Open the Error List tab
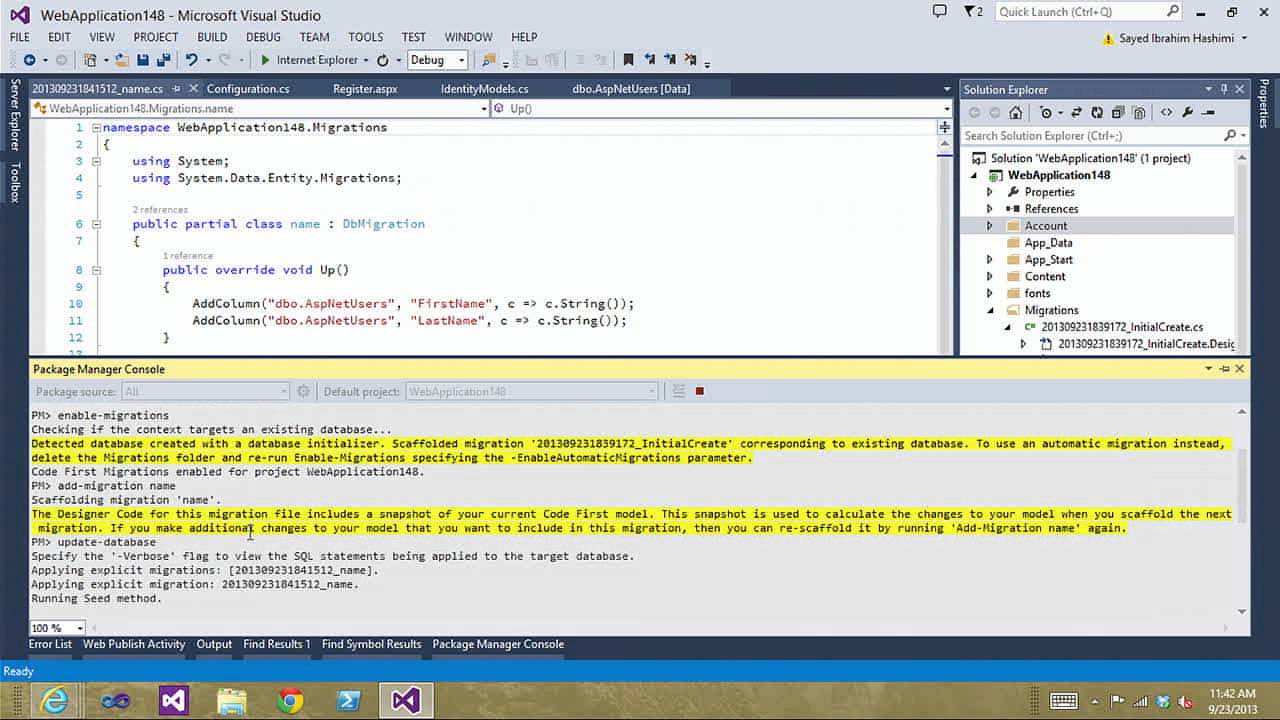Image resolution: width=1280 pixels, height=720 pixels. pyautogui.click(x=50, y=644)
